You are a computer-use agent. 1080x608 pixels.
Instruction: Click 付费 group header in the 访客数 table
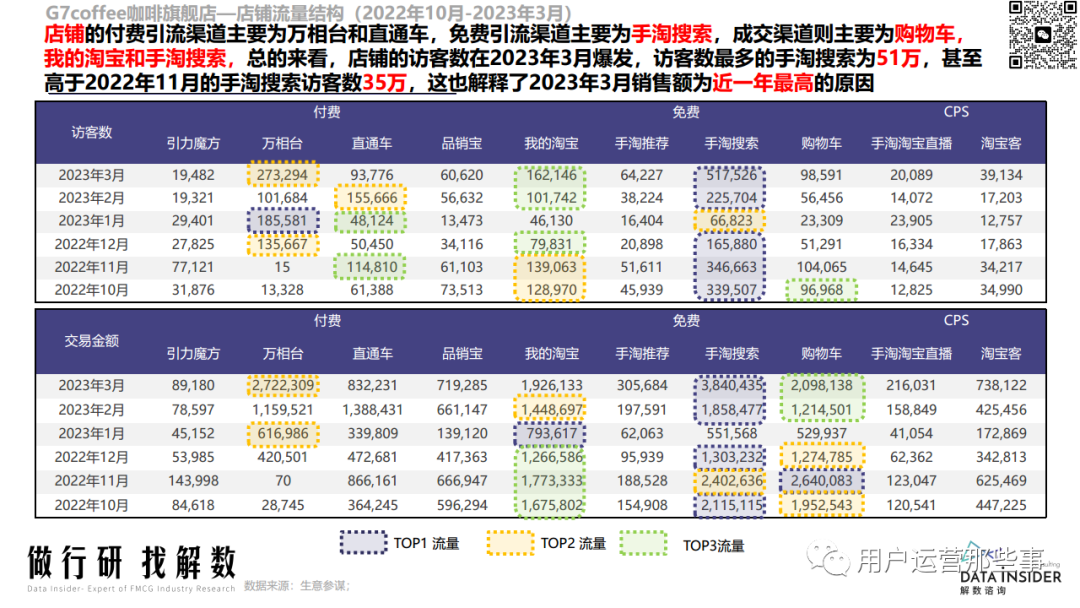(327, 112)
